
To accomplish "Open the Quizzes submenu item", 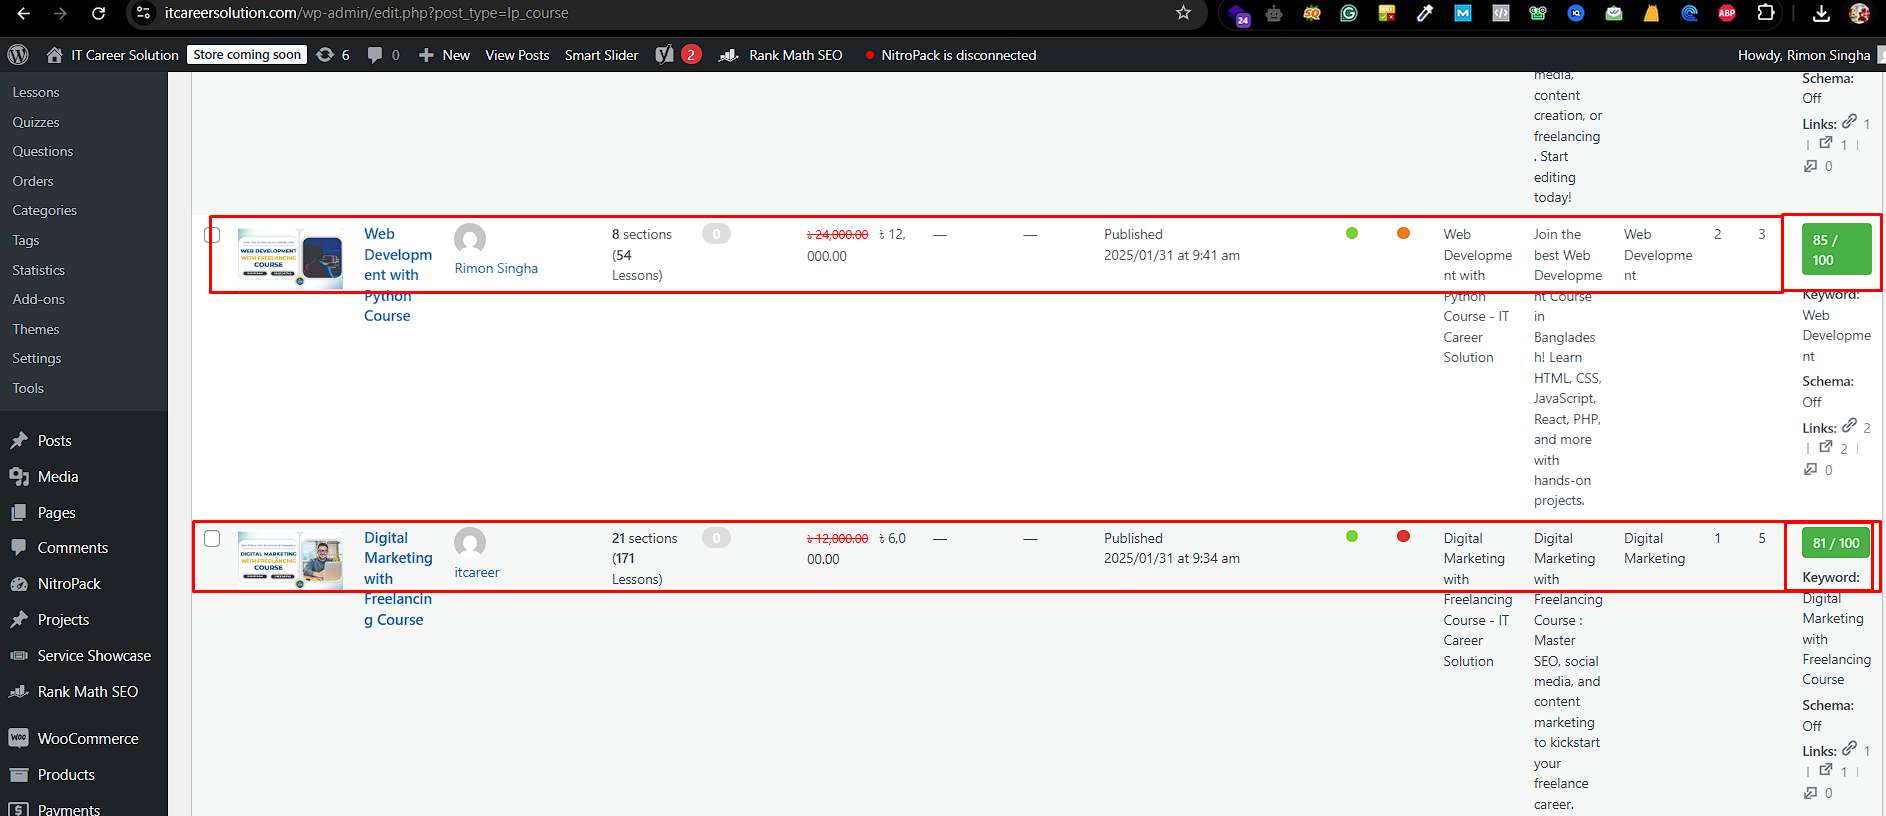I will click(36, 122).
